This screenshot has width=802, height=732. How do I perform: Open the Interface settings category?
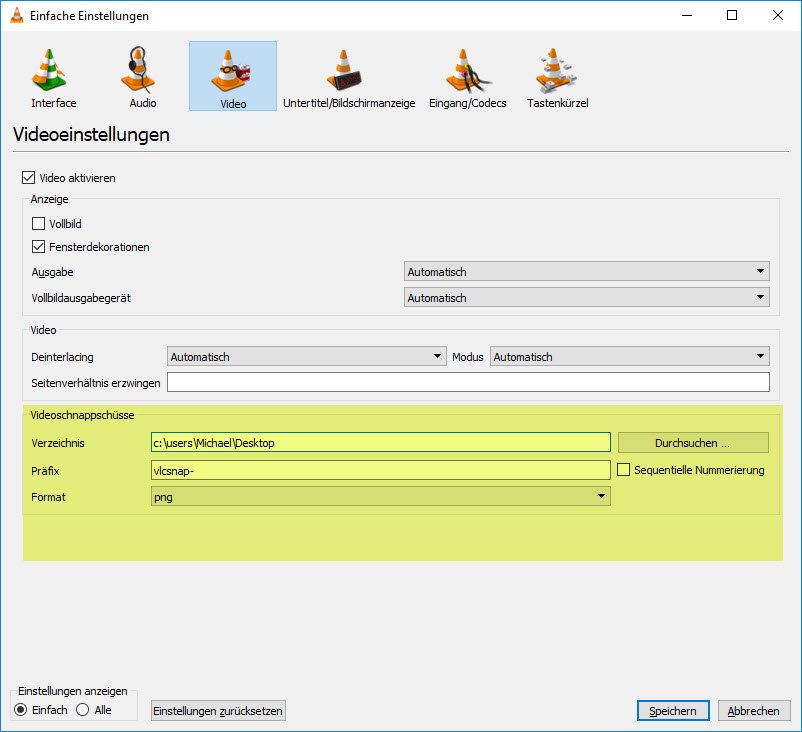(x=53, y=77)
